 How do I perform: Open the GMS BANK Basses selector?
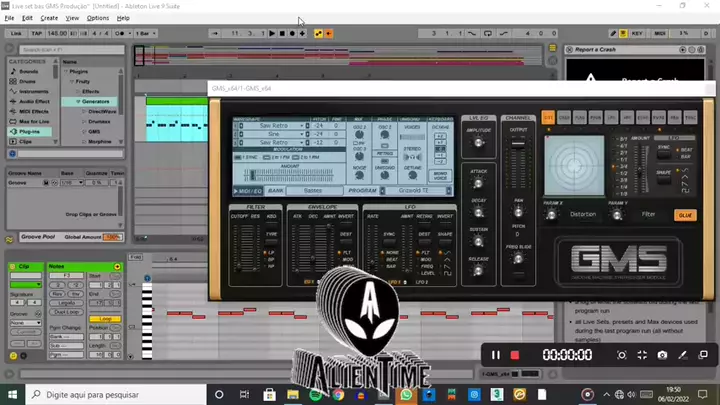pos(313,191)
